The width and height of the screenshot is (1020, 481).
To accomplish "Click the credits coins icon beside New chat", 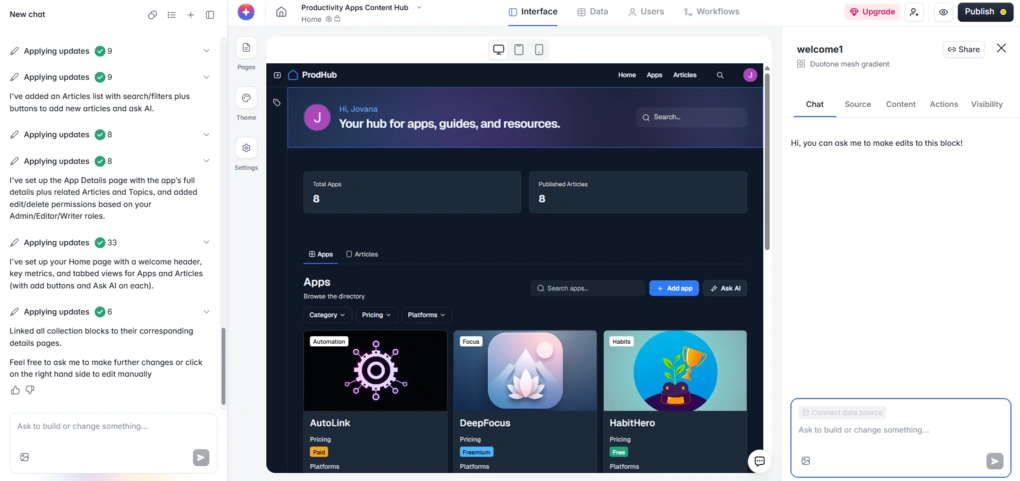I will click(x=152, y=14).
